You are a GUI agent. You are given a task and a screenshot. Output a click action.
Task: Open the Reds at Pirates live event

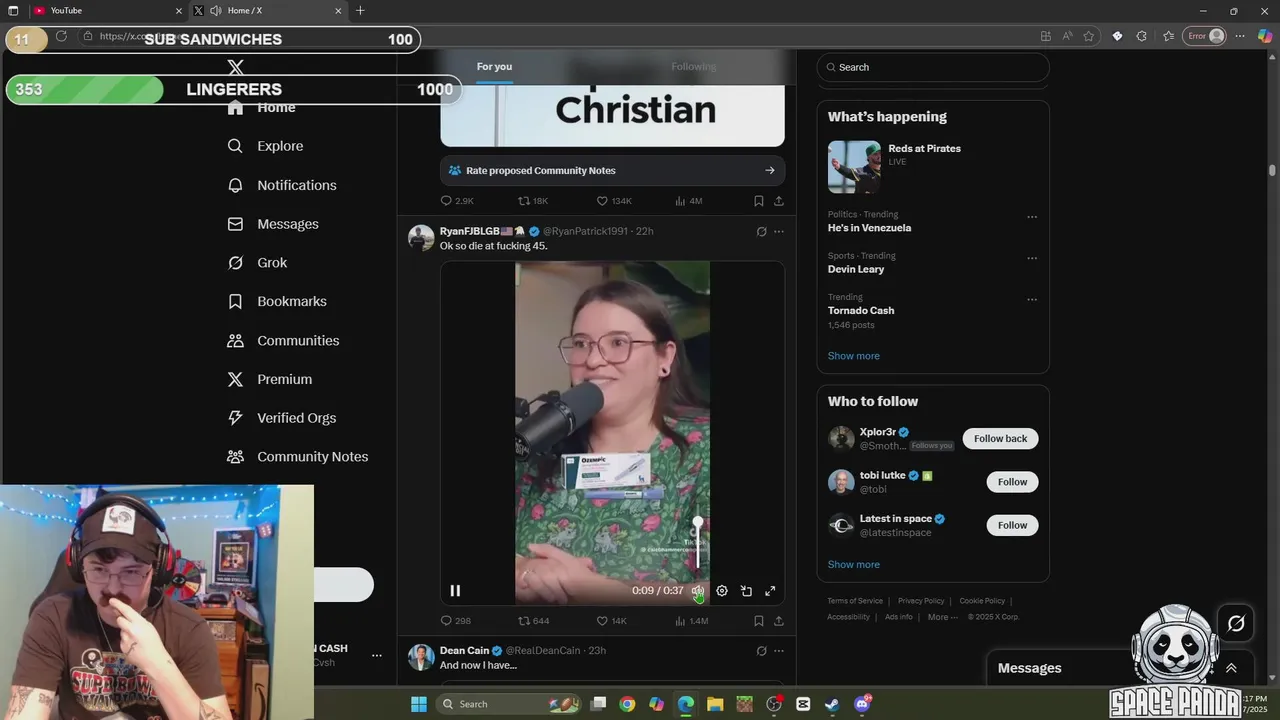click(x=933, y=165)
